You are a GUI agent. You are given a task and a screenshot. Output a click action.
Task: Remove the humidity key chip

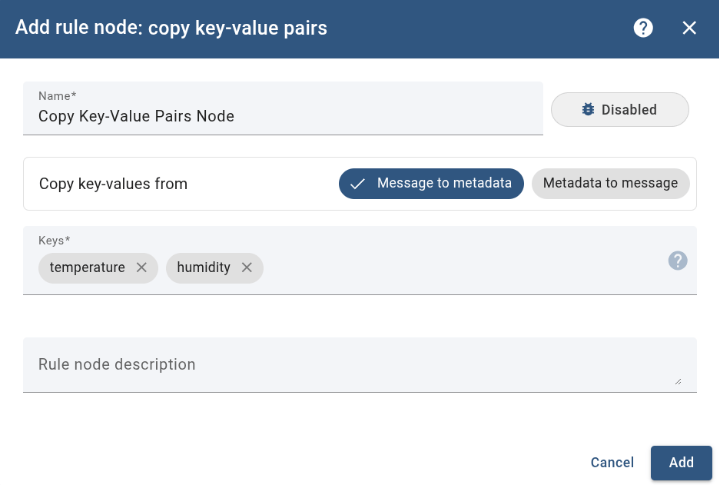[246, 268]
